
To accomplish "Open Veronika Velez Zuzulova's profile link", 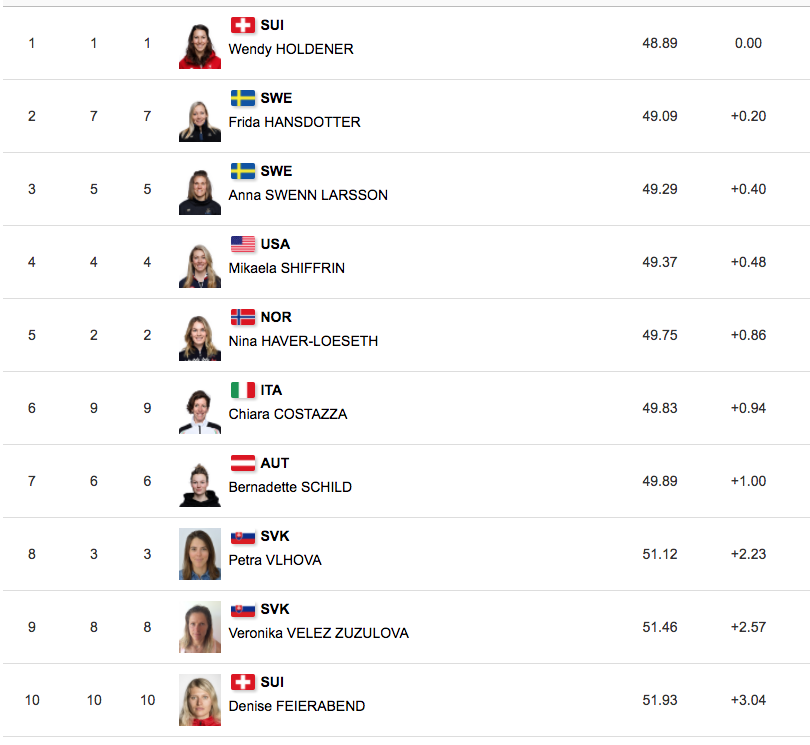I will (x=318, y=633).
